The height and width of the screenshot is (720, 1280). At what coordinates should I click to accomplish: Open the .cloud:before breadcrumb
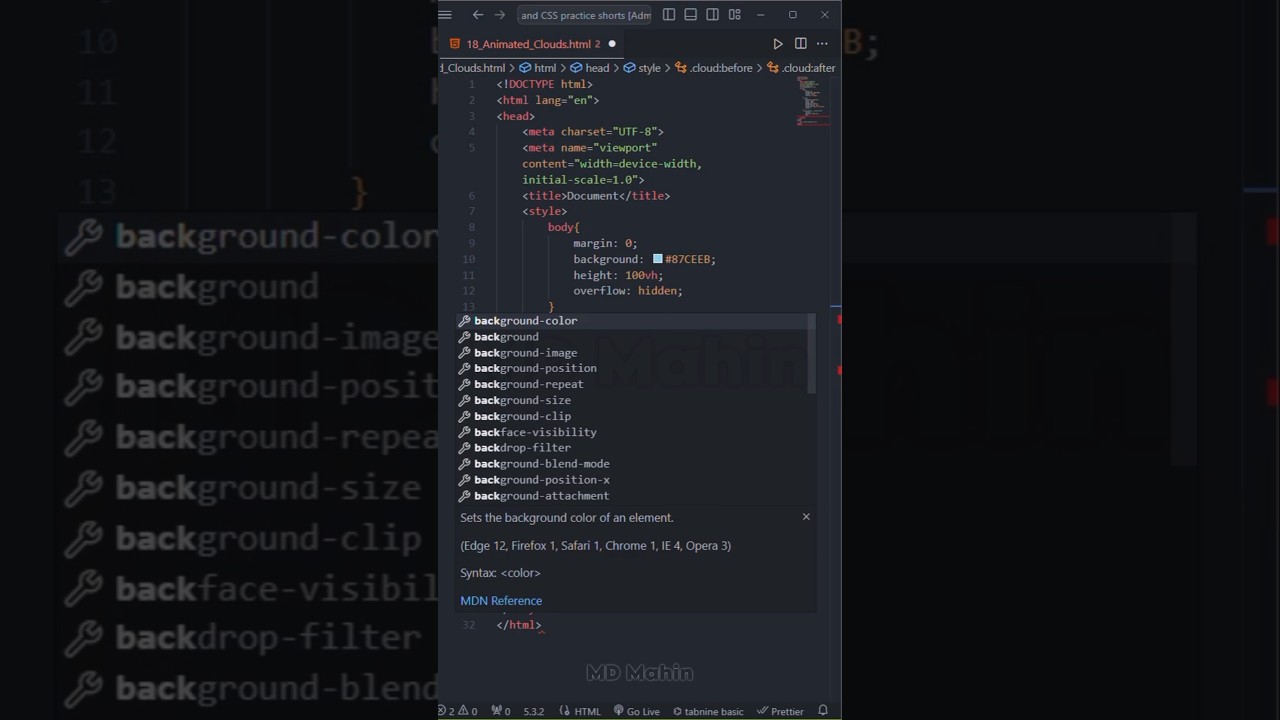pyautogui.click(x=714, y=68)
